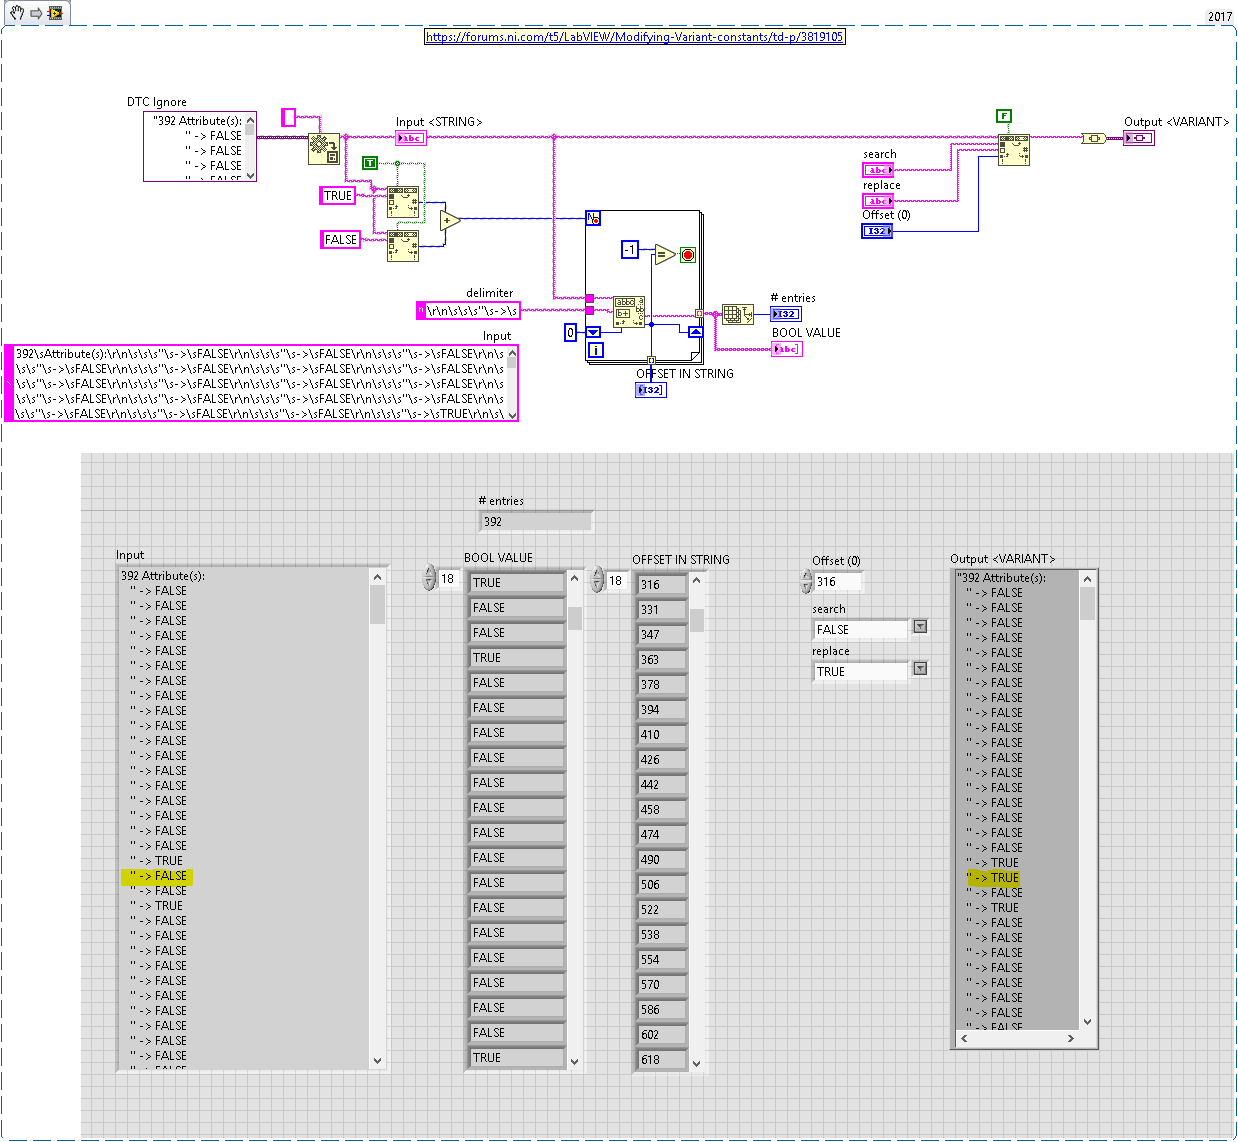The width and height of the screenshot is (1238, 1142).
Task: Click the Input list vertical scrollbar thumb
Action: tap(377, 605)
